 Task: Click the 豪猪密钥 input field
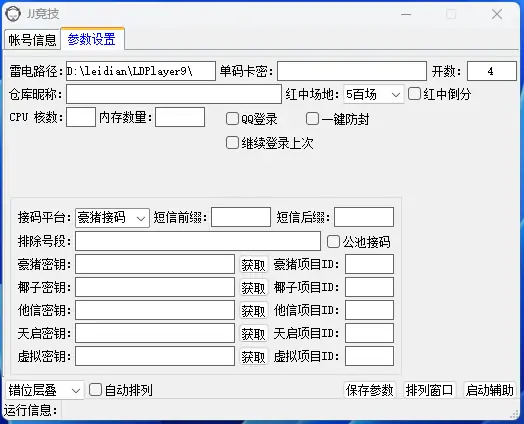[x=155, y=264]
